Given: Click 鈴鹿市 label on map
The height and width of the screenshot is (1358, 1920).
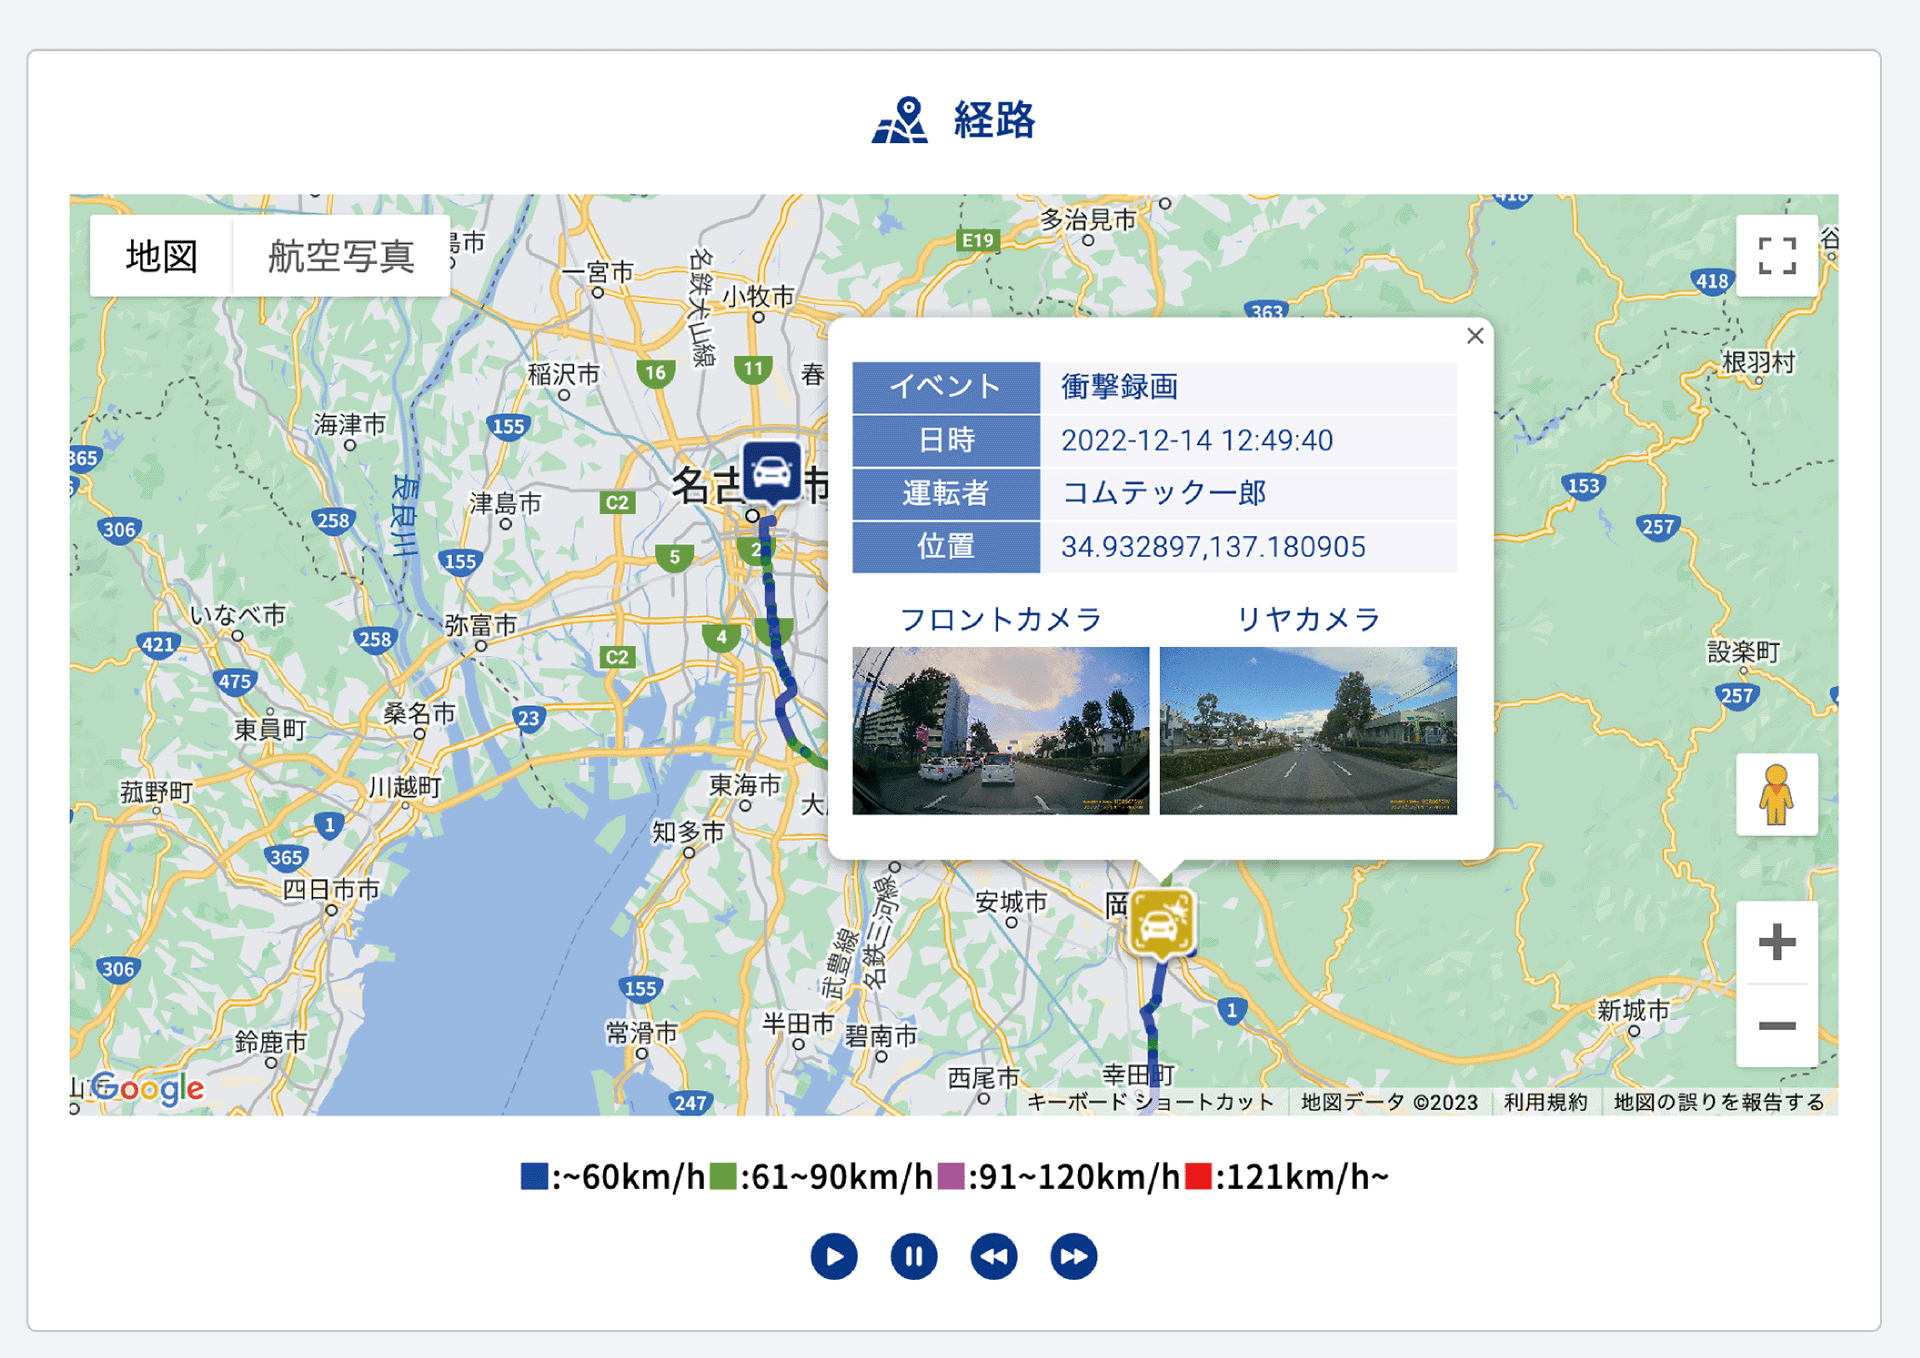Looking at the screenshot, I should (x=271, y=1042).
